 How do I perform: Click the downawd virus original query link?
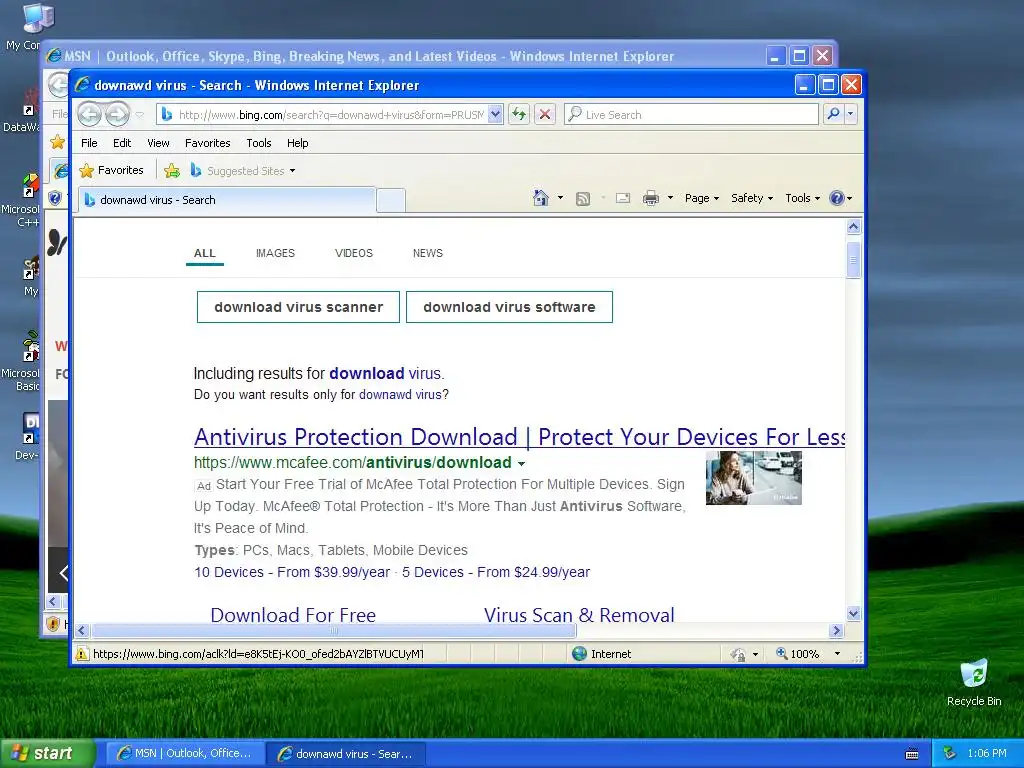point(401,394)
